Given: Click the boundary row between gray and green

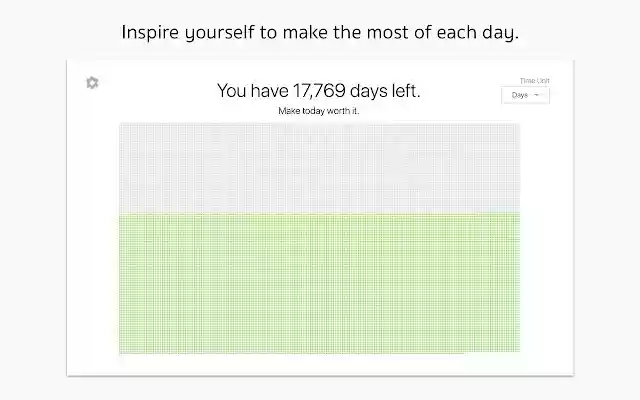Looking at the screenshot, I should [319, 213].
